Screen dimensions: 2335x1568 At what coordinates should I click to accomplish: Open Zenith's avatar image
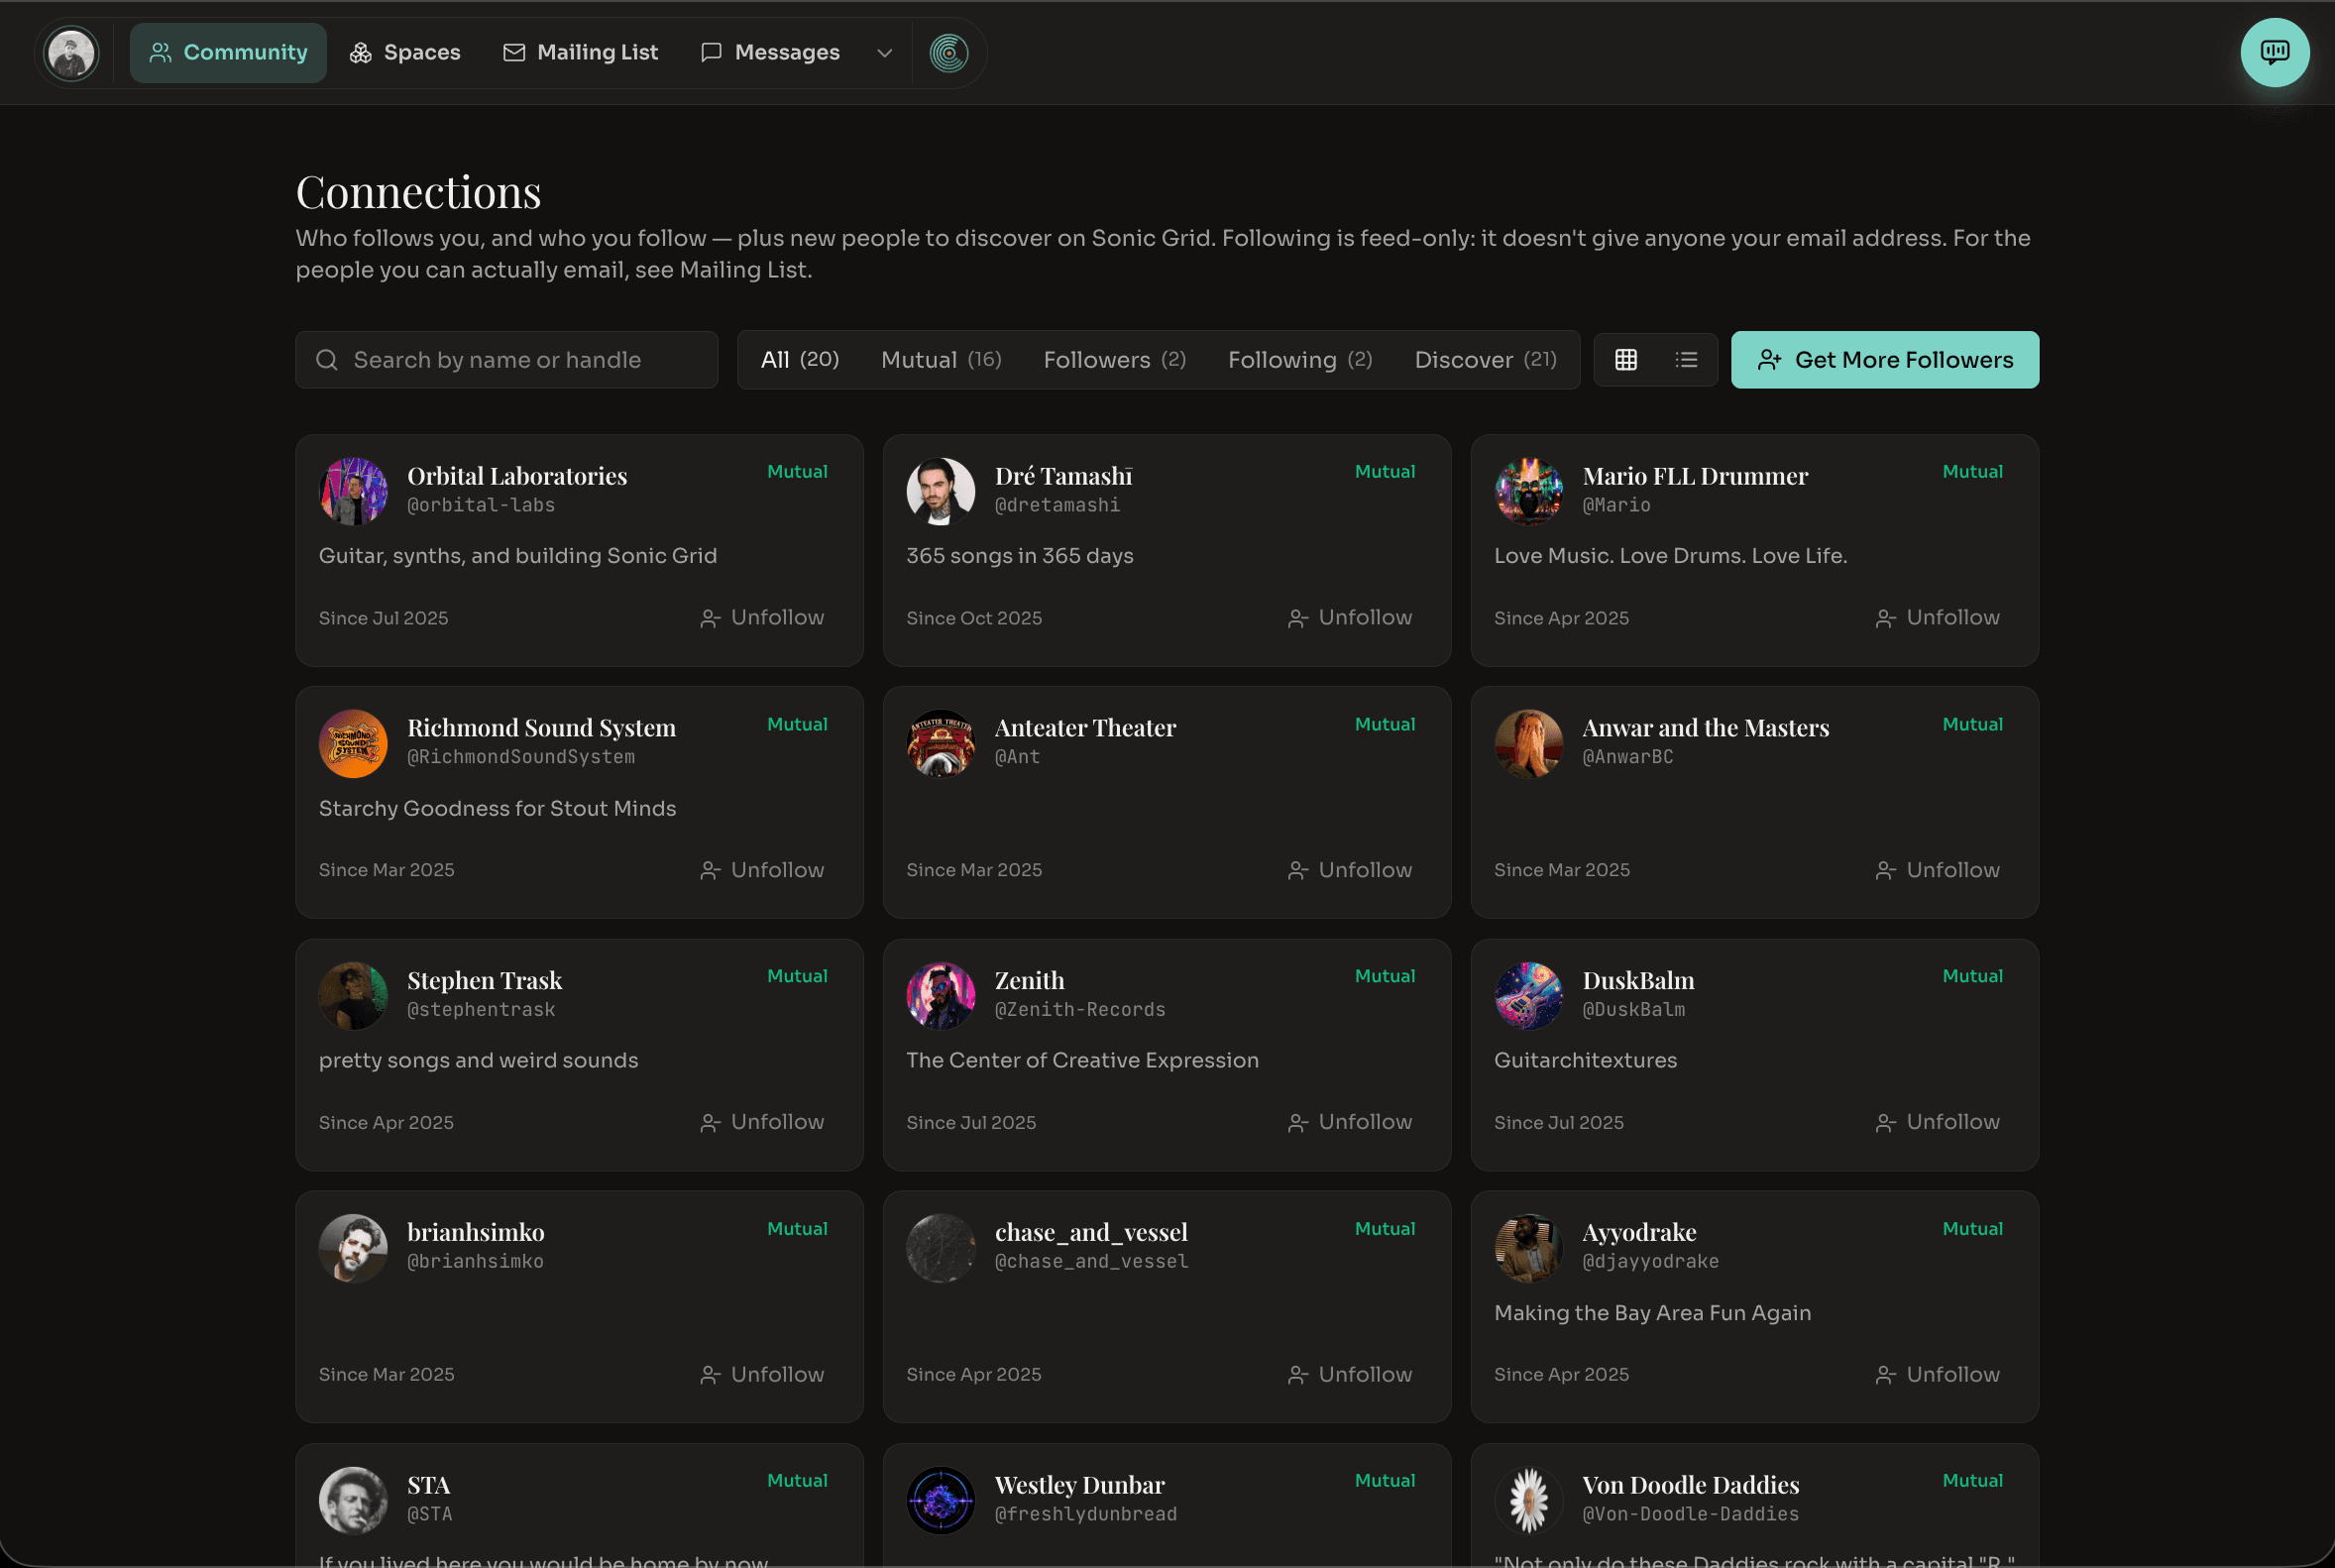tap(940, 996)
